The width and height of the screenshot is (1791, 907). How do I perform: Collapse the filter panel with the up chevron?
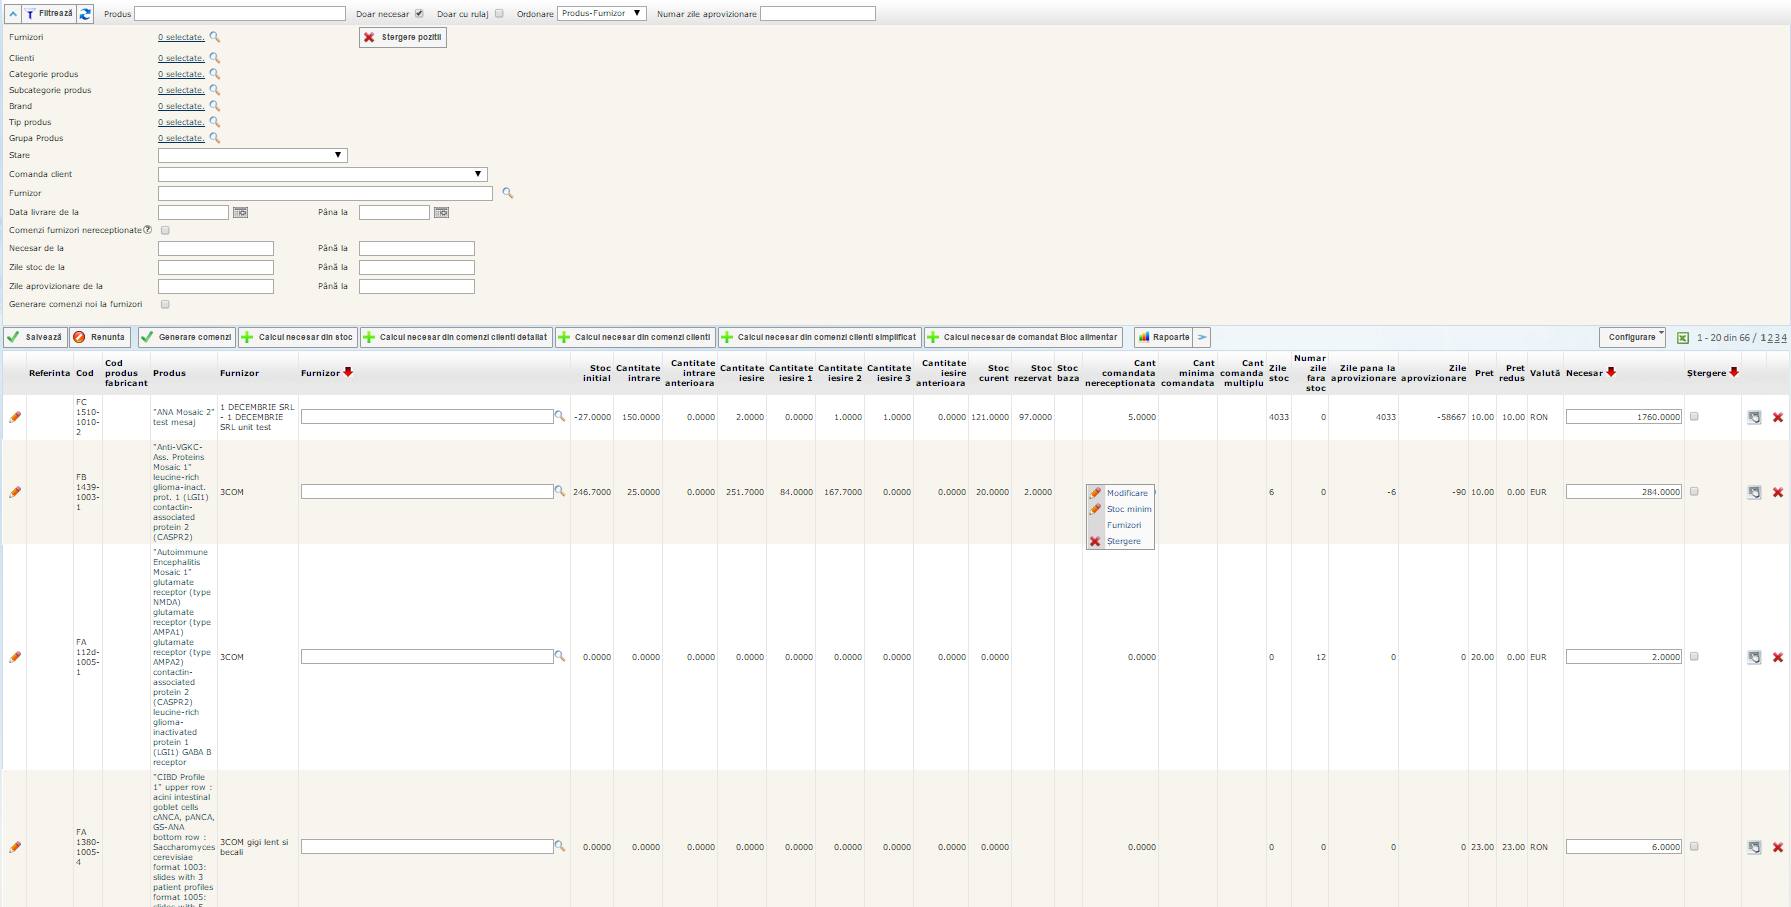coord(13,14)
